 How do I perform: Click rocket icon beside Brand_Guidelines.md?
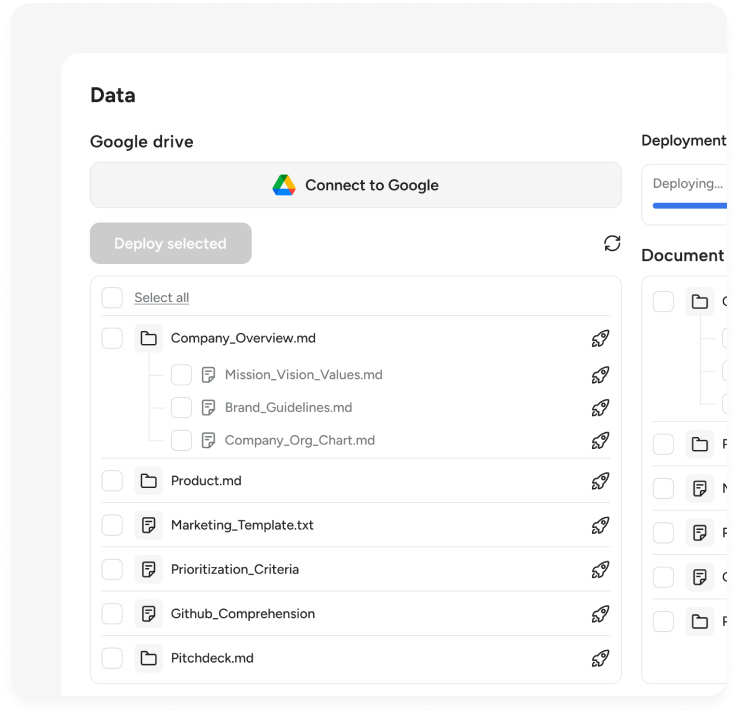coord(600,407)
